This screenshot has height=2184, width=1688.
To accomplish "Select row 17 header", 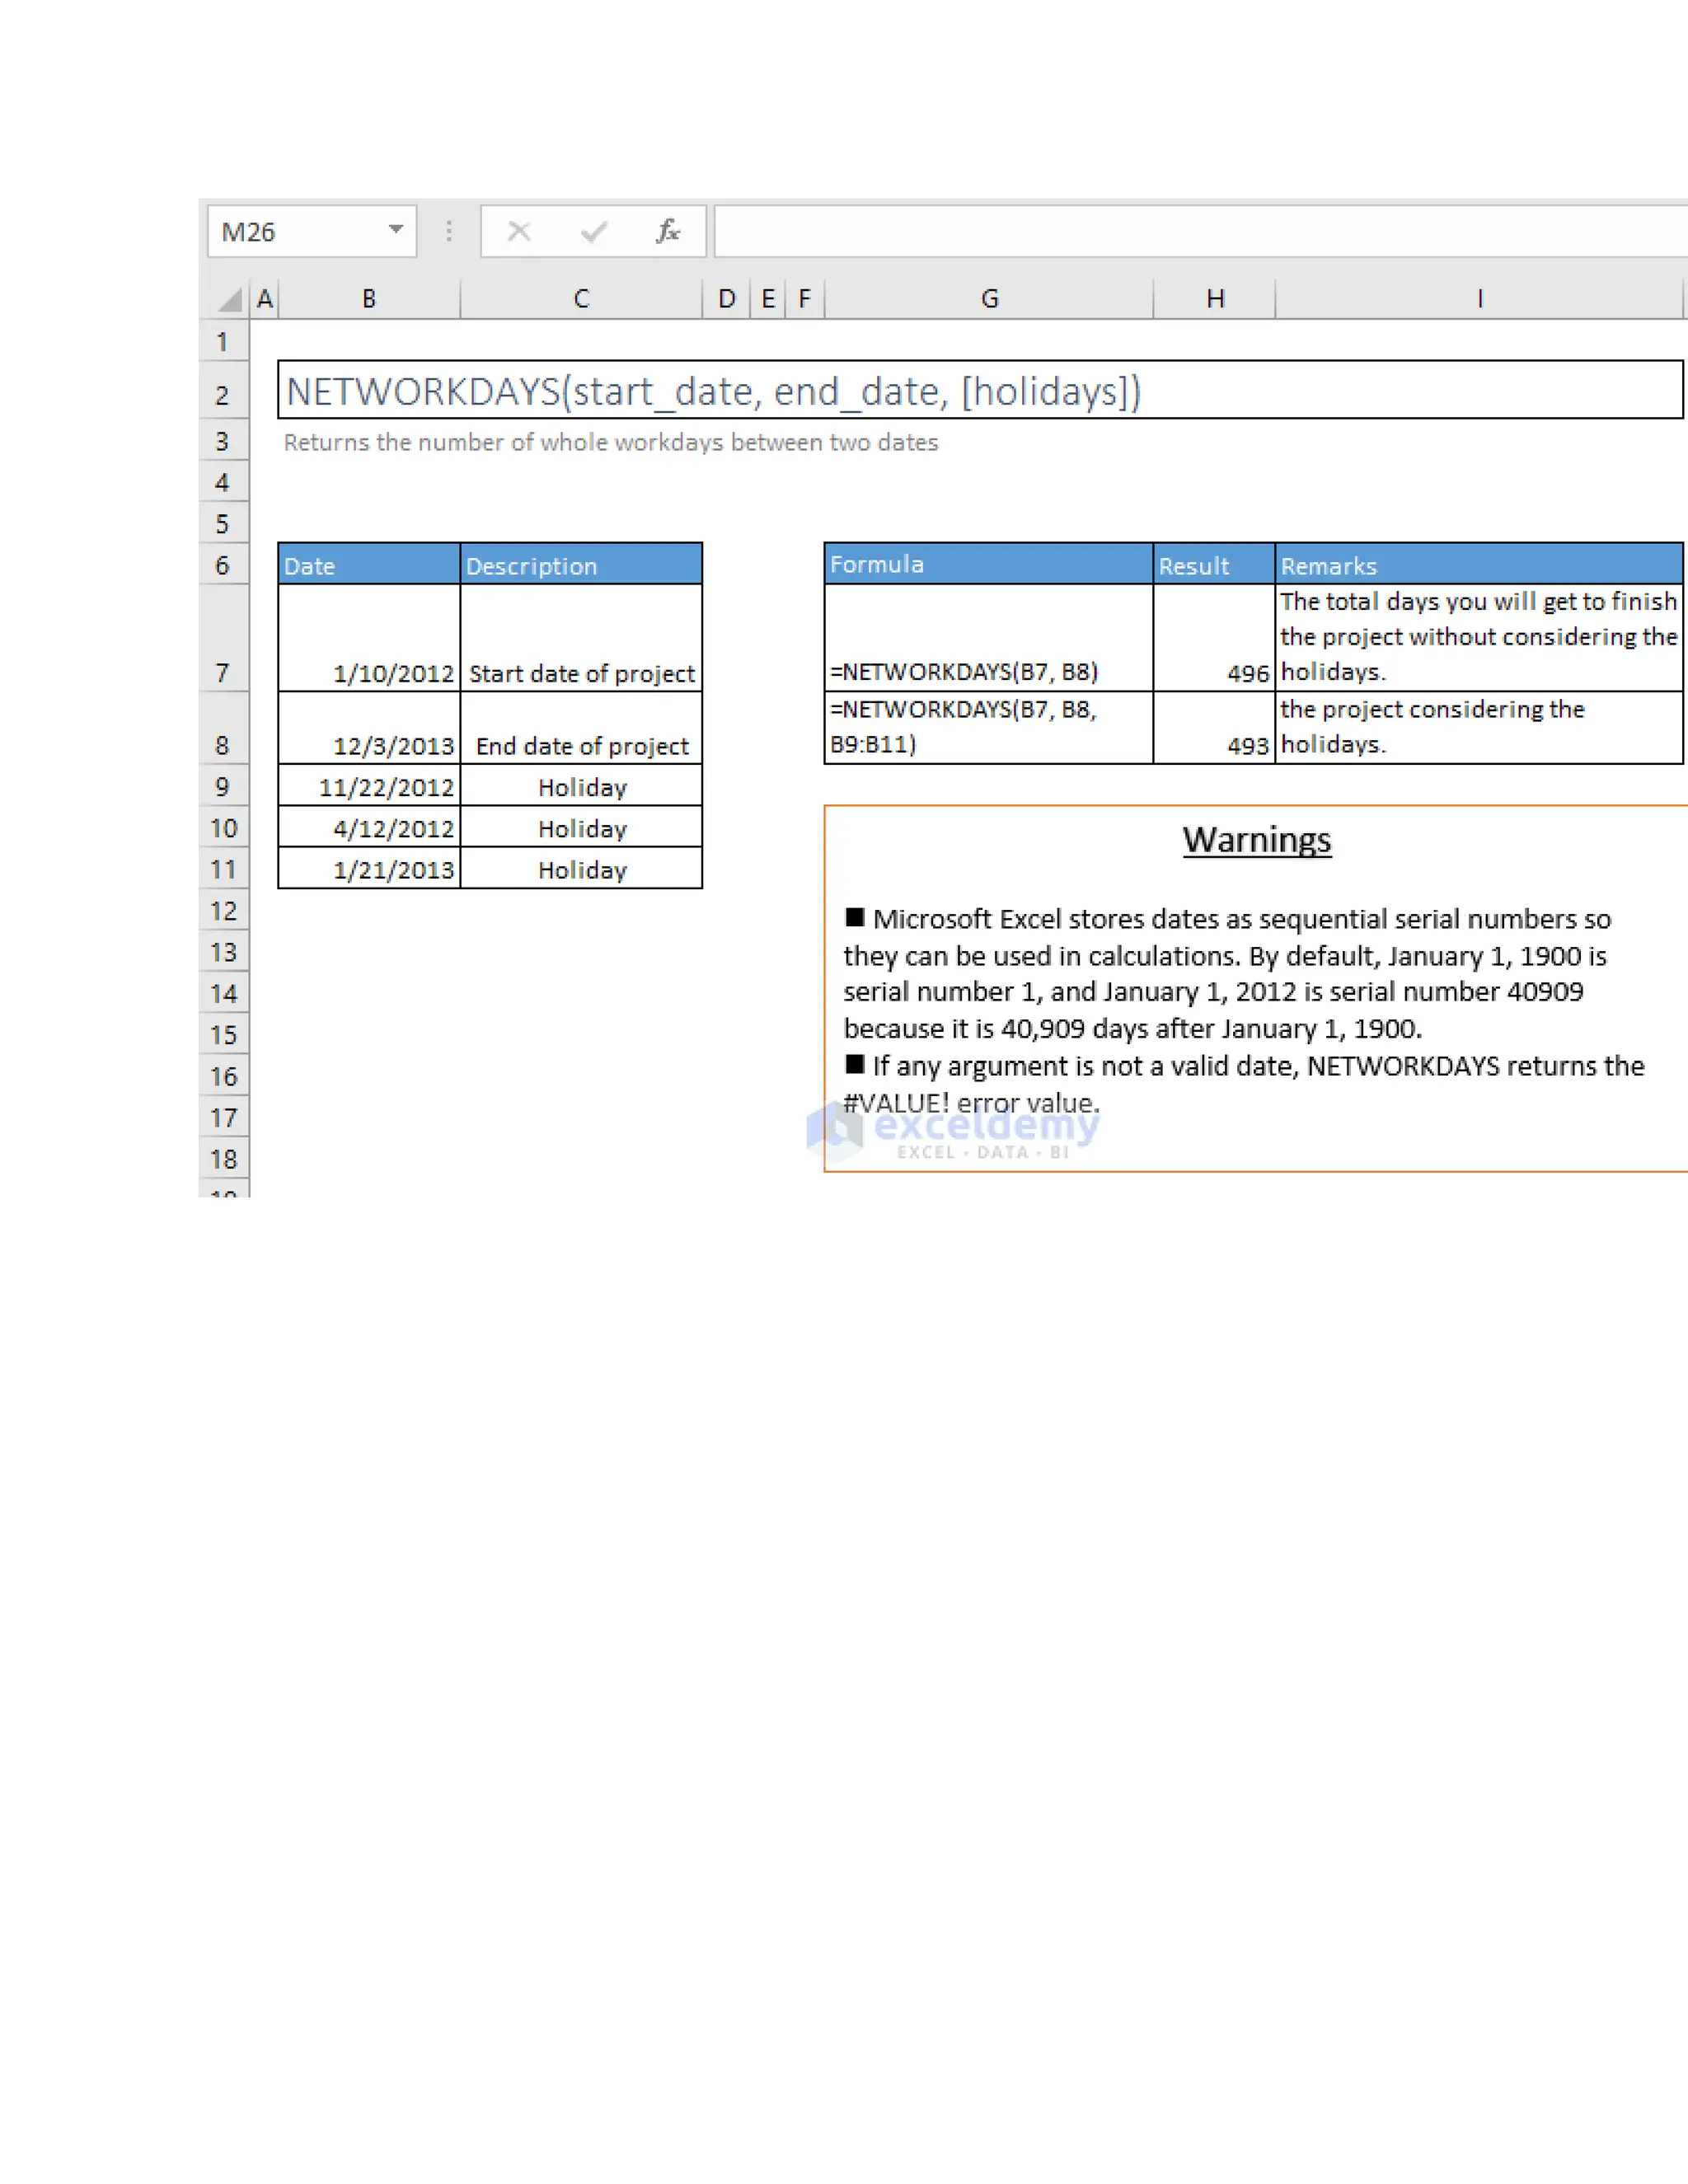I will pos(223,1117).
